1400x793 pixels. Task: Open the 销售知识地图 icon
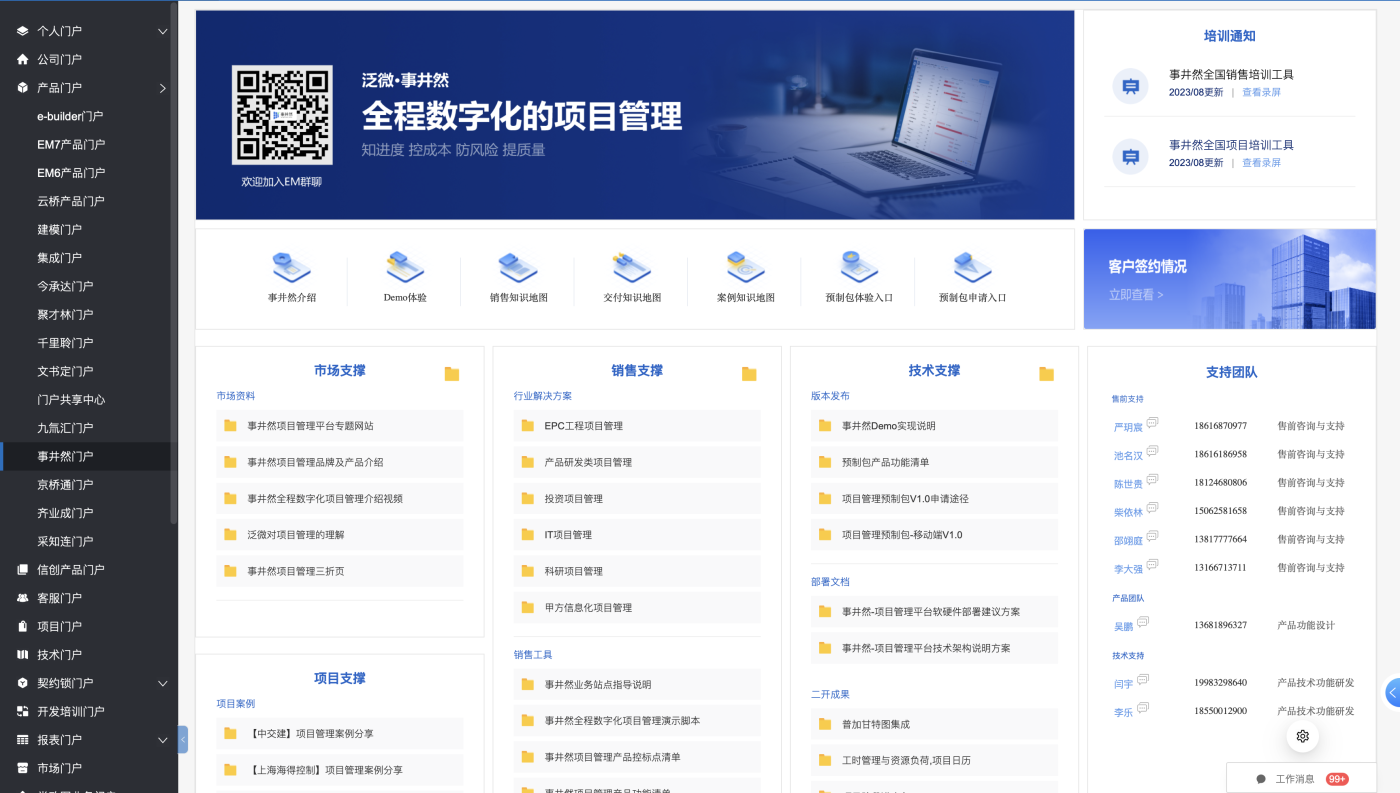[x=518, y=268]
